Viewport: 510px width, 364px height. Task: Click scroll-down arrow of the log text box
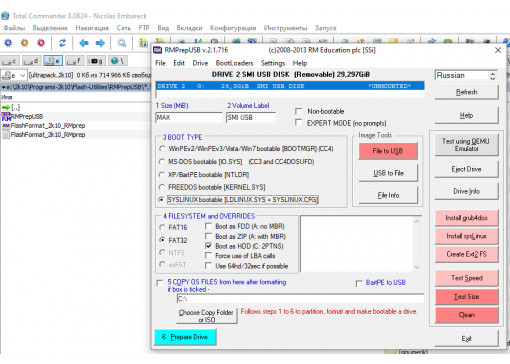417,267
